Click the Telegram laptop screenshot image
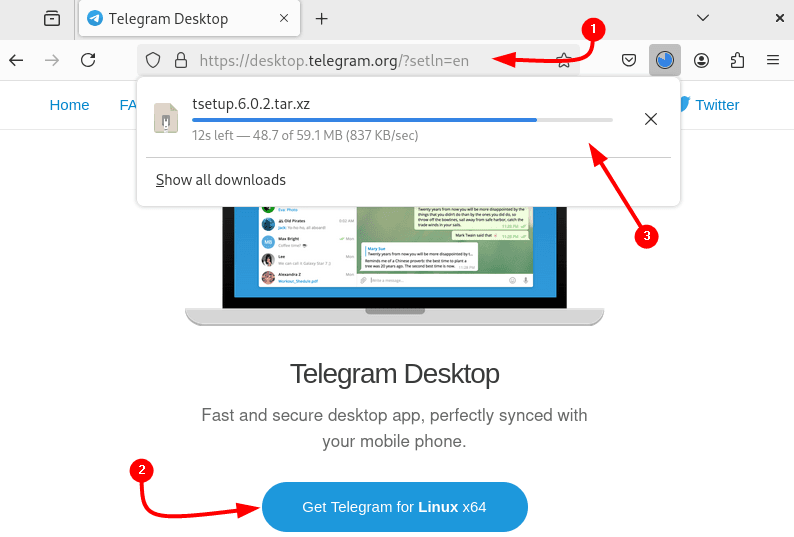This screenshot has height=537, width=794. [394, 265]
